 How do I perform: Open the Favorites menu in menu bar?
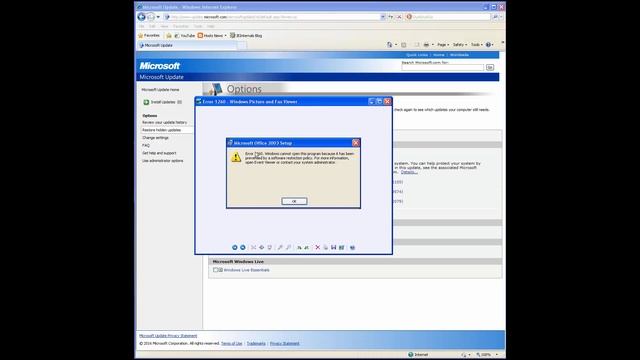click(180, 26)
